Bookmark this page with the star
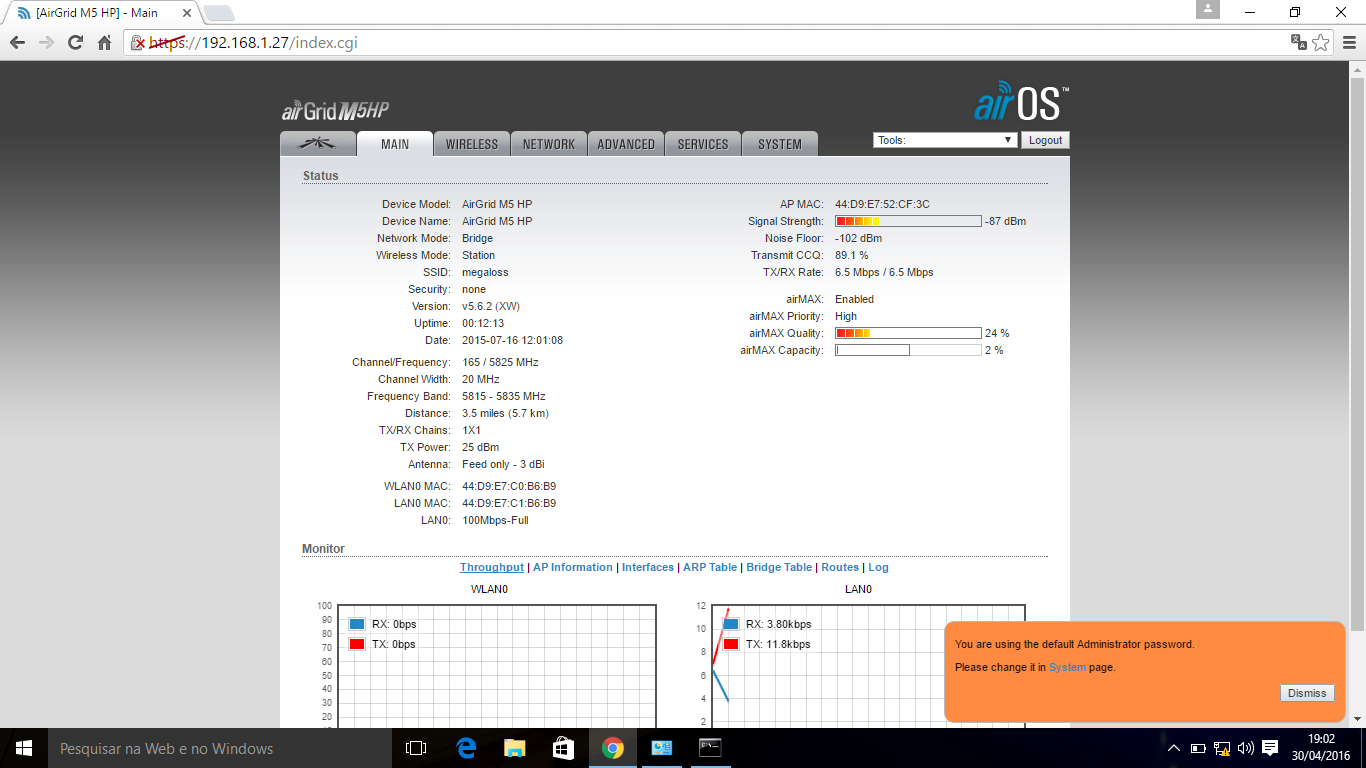Image resolution: width=1366 pixels, height=768 pixels. point(1321,42)
